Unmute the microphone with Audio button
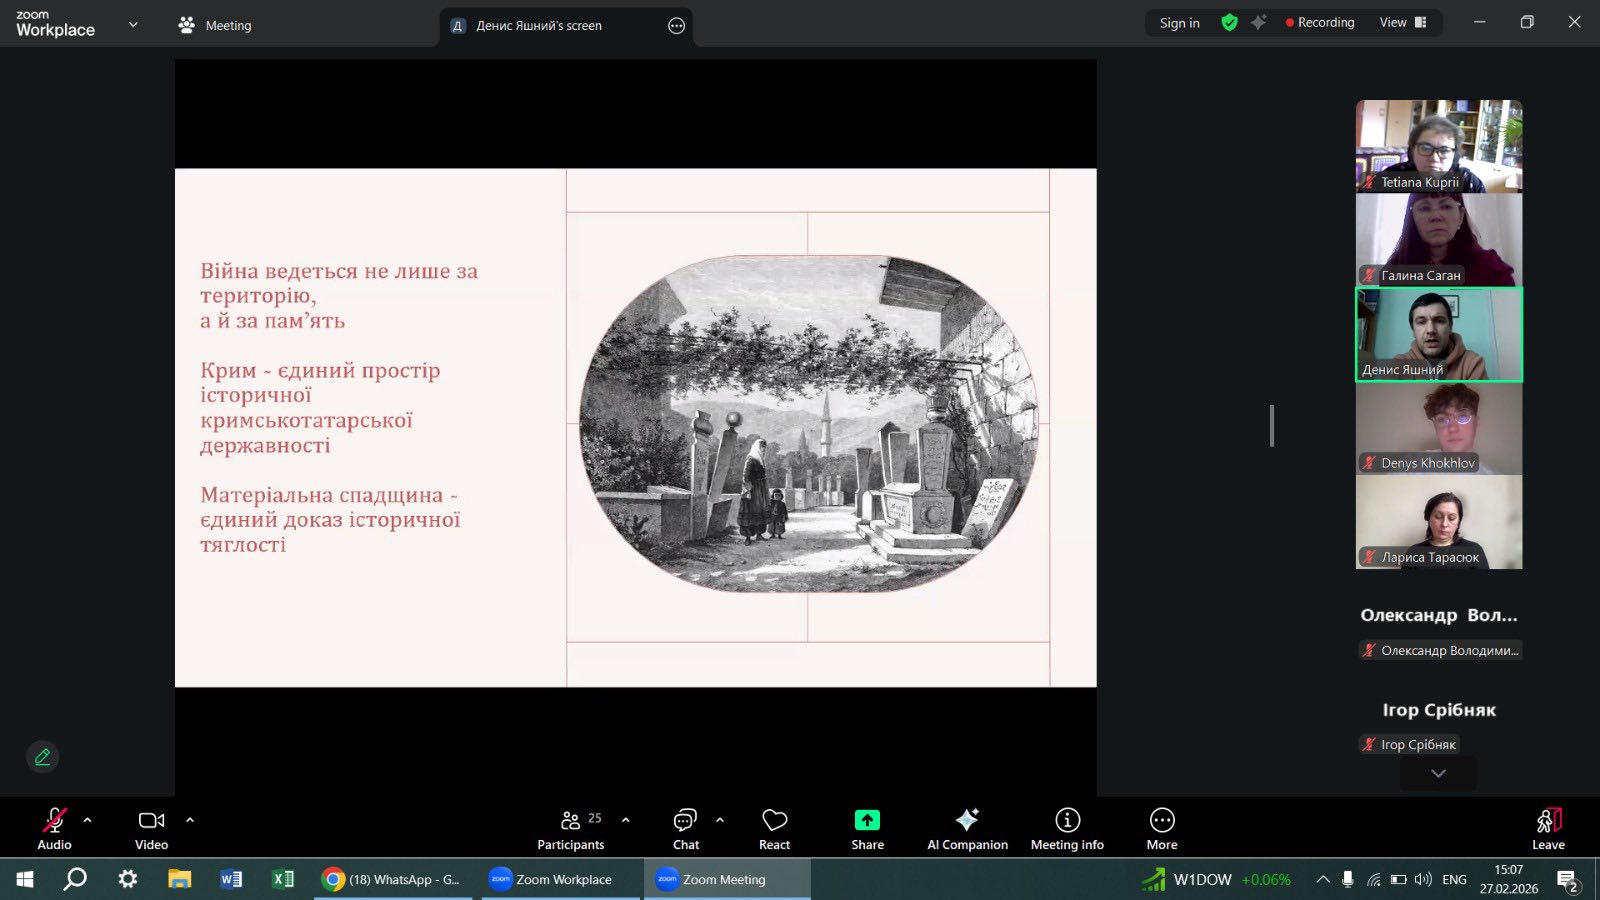The height and width of the screenshot is (900, 1600). (x=54, y=821)
